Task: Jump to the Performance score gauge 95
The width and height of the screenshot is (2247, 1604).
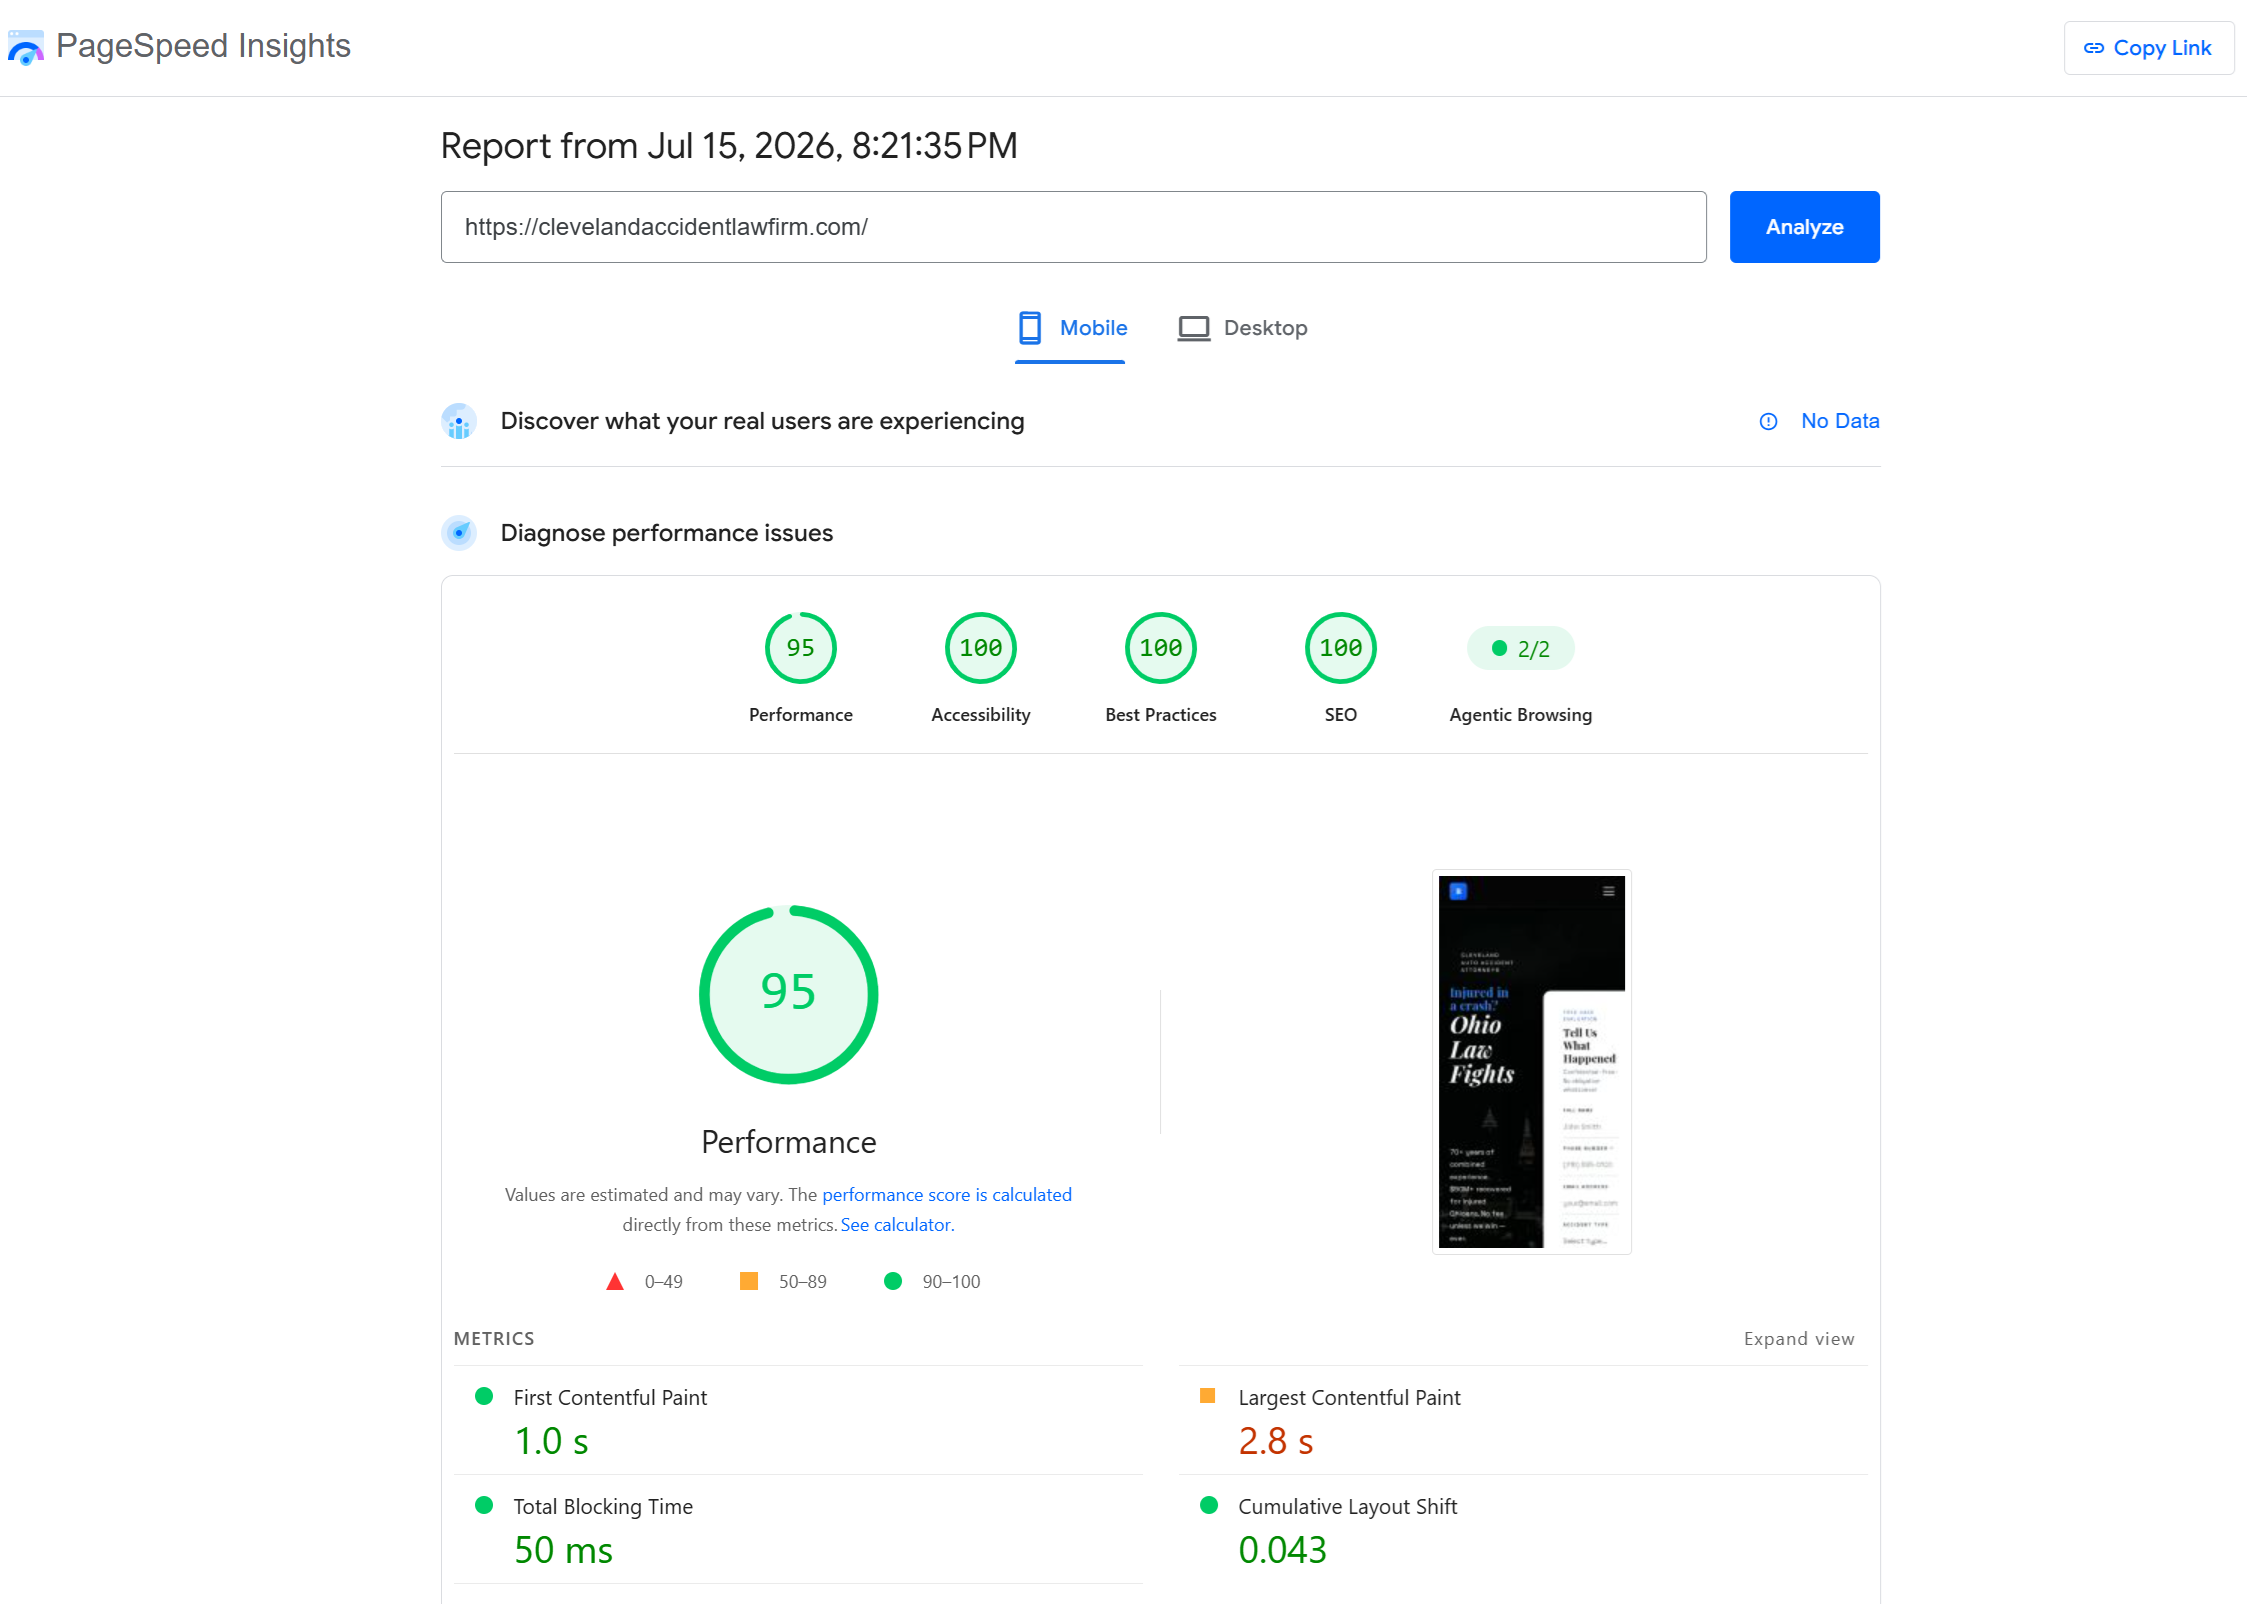Action: pos(800,648)
